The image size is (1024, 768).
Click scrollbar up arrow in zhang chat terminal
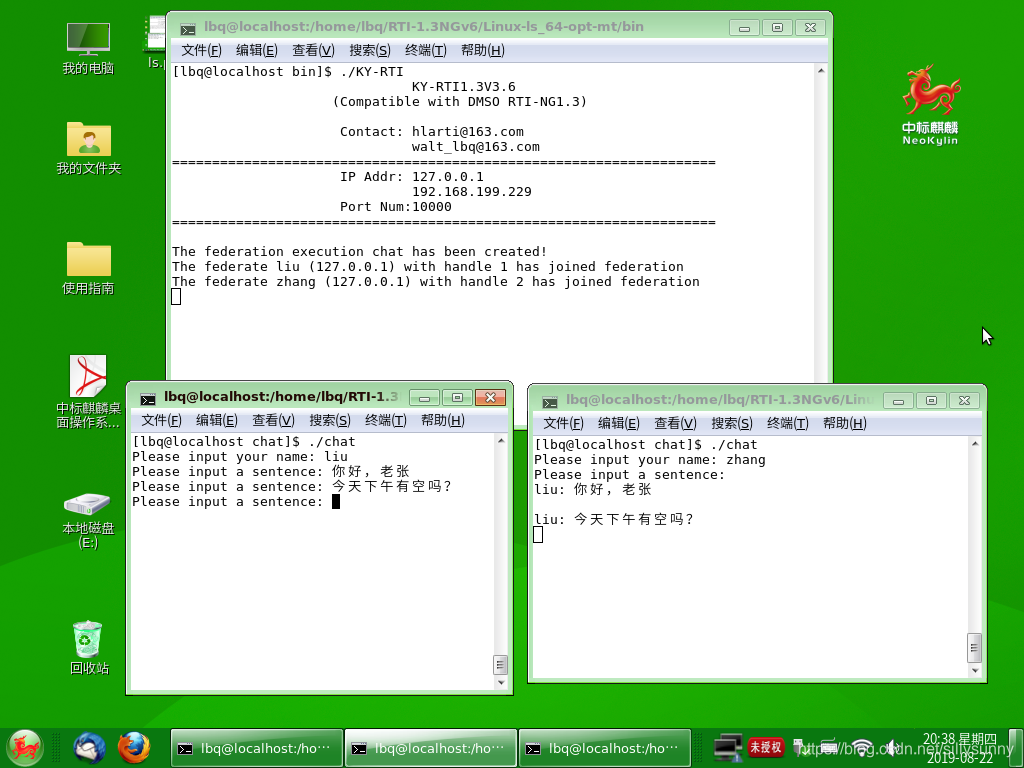pyautogui.click(x=974, y=444)
